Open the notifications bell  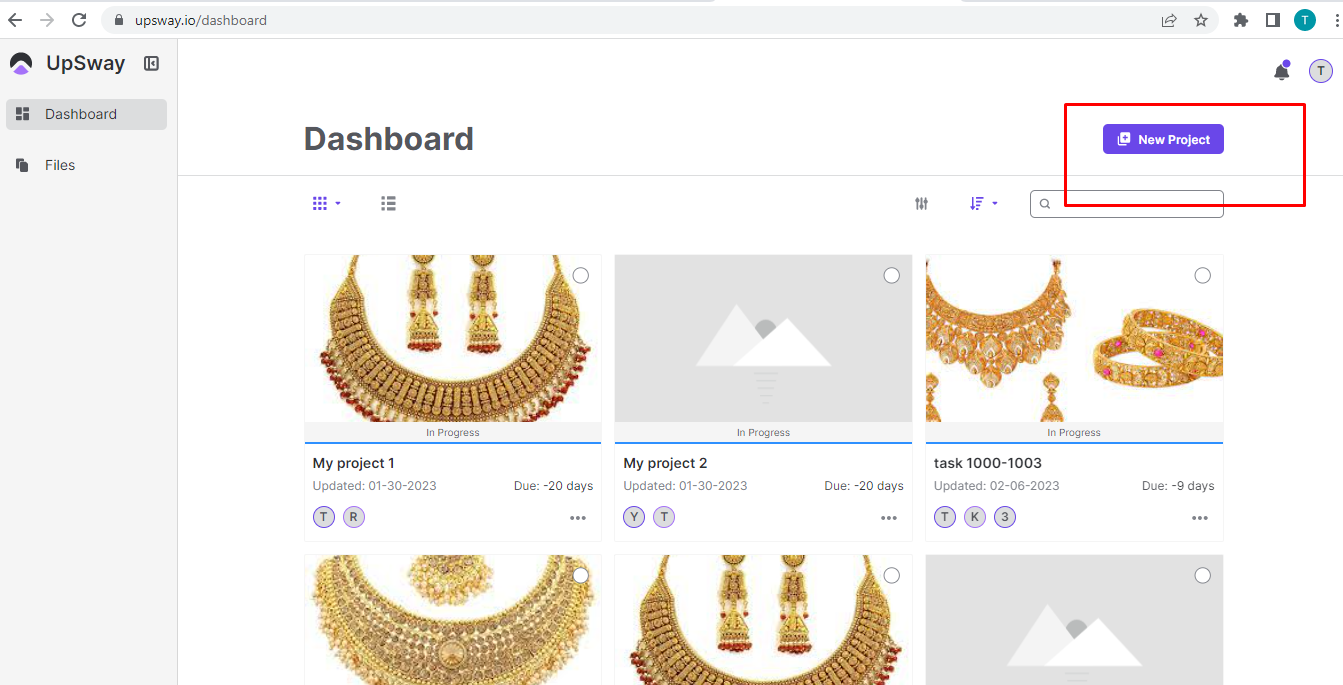(x=1281, y=72)
